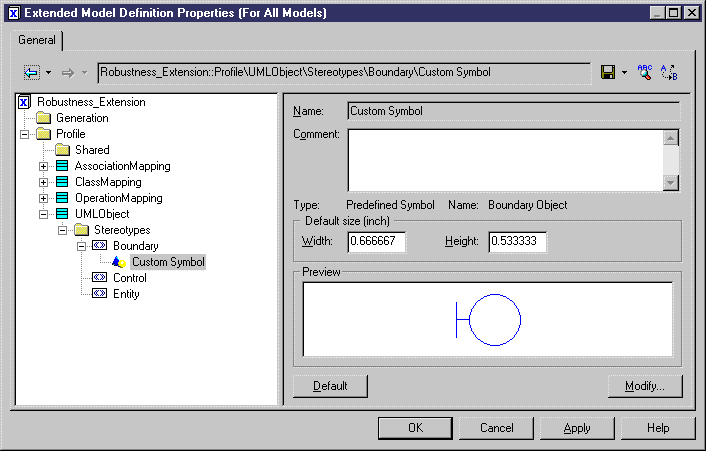Select OperationMapping tree label
706x451 pixels.
pyautogui.click(x=119, y=198)
